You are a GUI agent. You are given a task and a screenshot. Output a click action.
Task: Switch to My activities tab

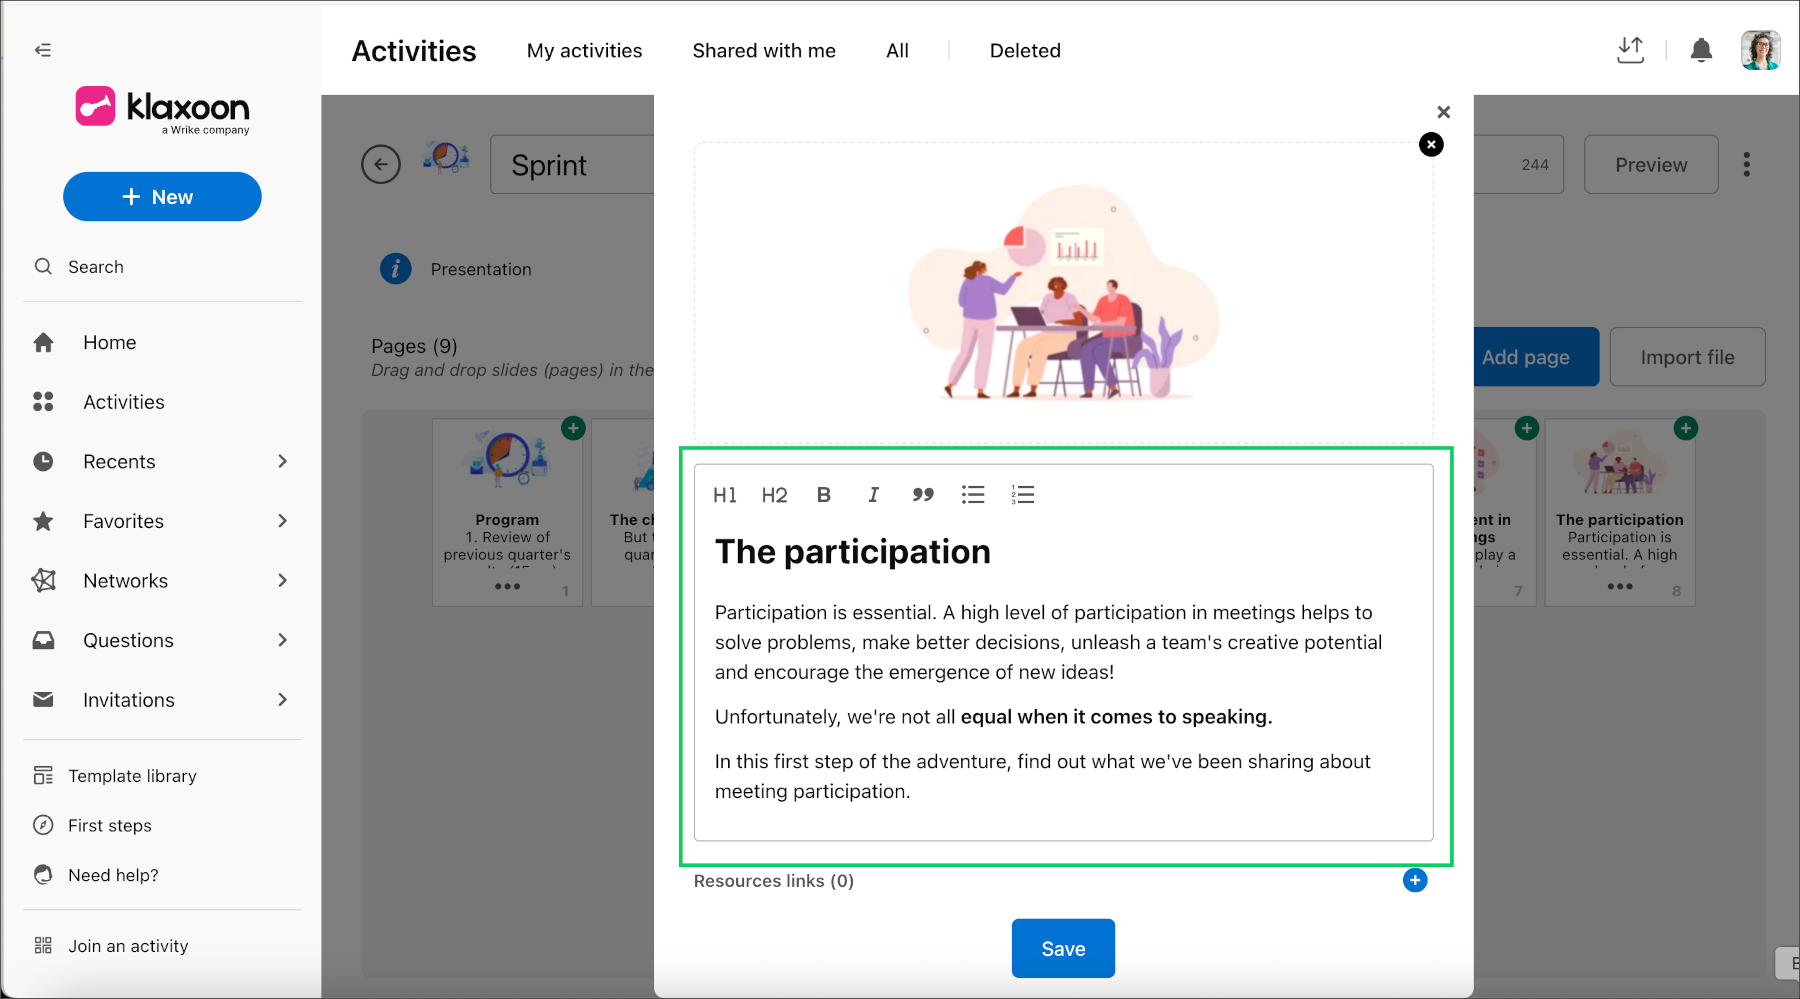pyautogui.click(x=585, y=51)
